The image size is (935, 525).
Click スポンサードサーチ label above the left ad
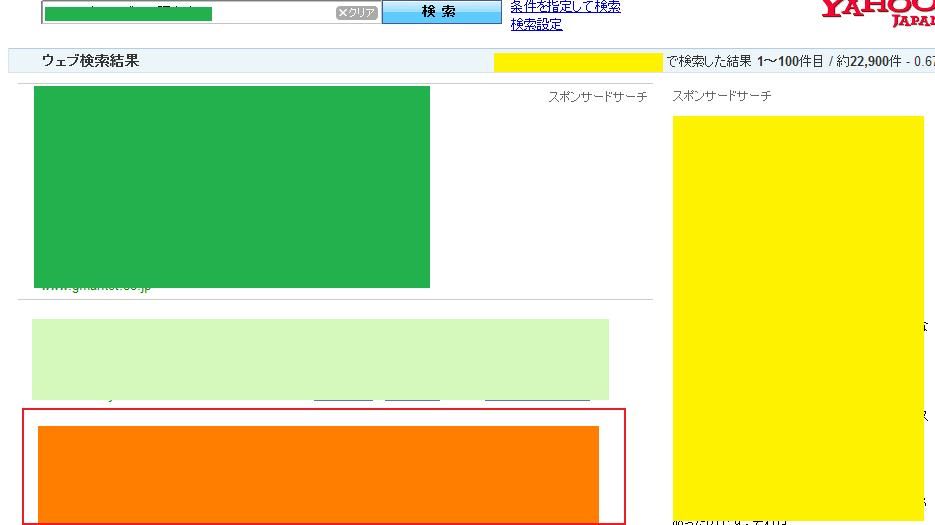click(x=597, y=97)
